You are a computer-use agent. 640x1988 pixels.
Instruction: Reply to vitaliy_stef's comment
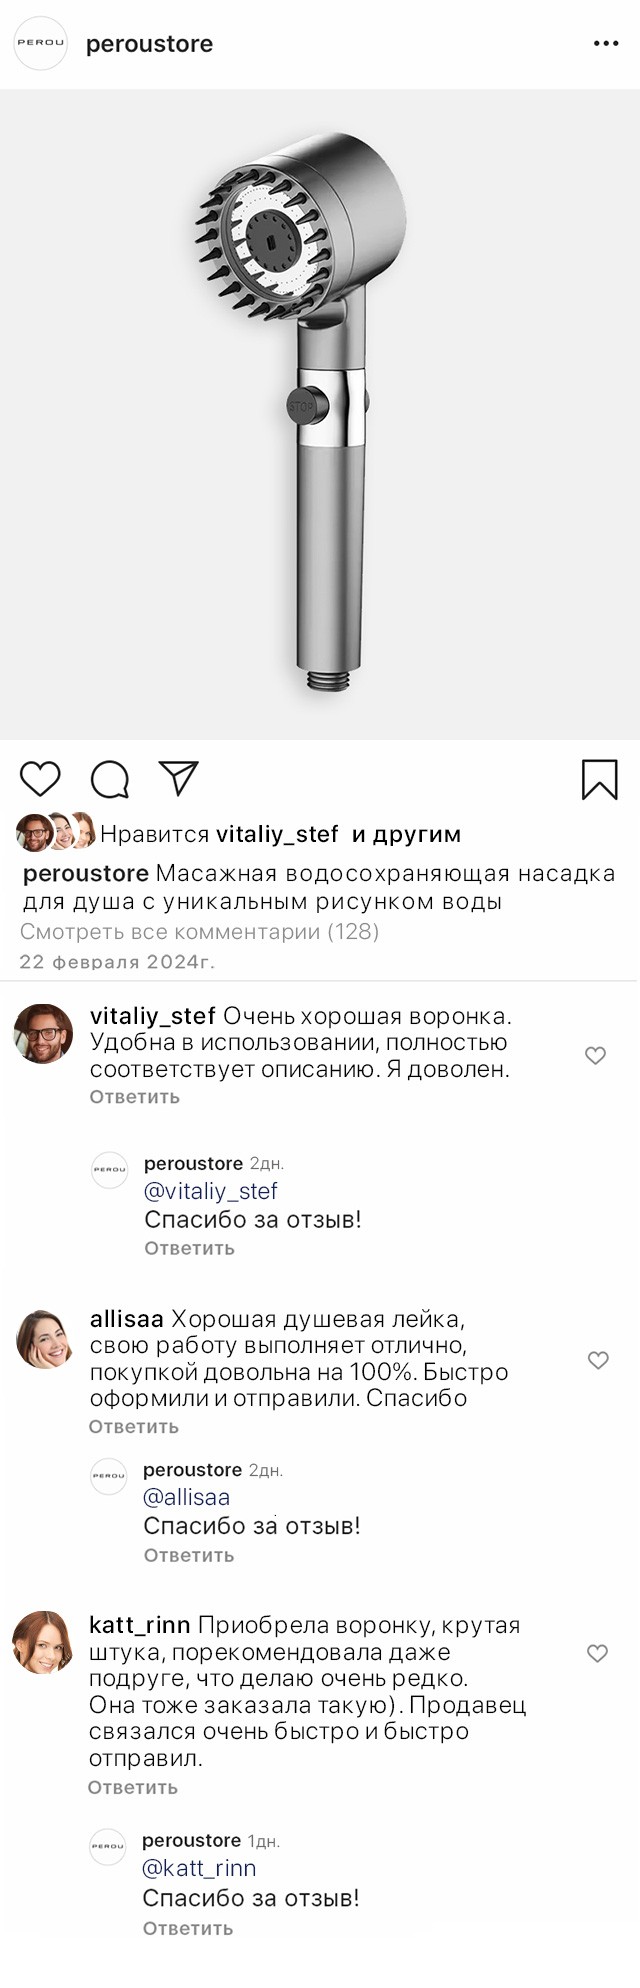pos(135,1097)
